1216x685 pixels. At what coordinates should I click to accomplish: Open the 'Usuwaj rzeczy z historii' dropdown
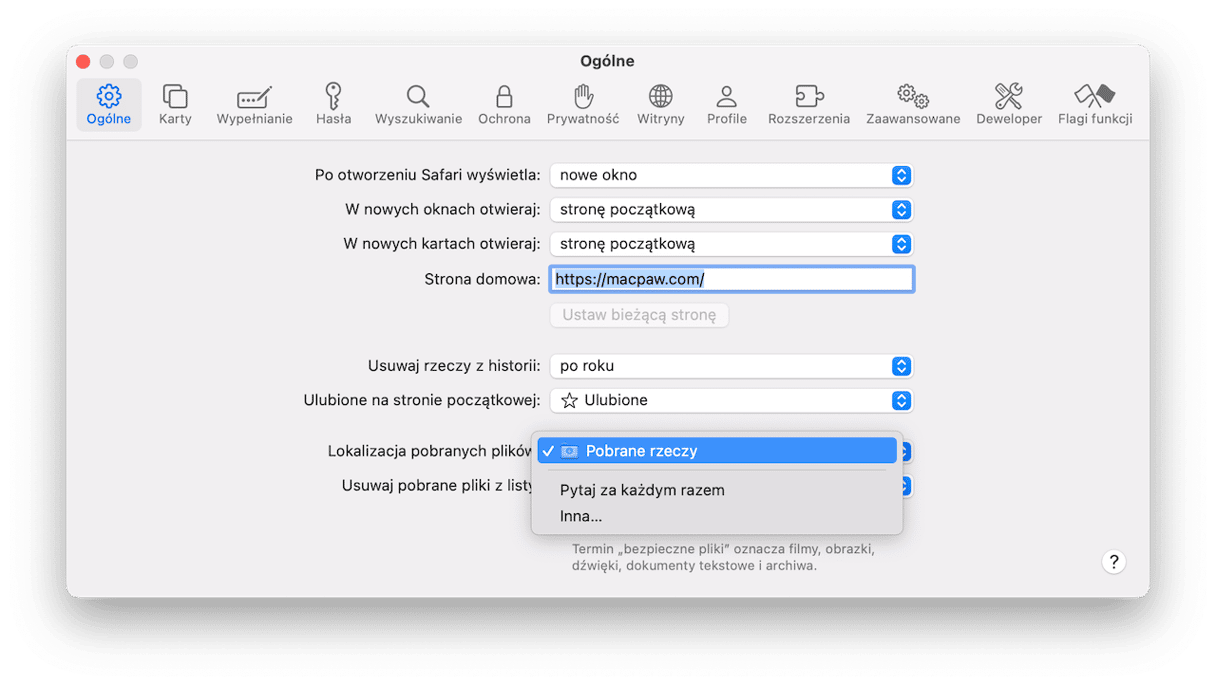click(x=731, y=366)
